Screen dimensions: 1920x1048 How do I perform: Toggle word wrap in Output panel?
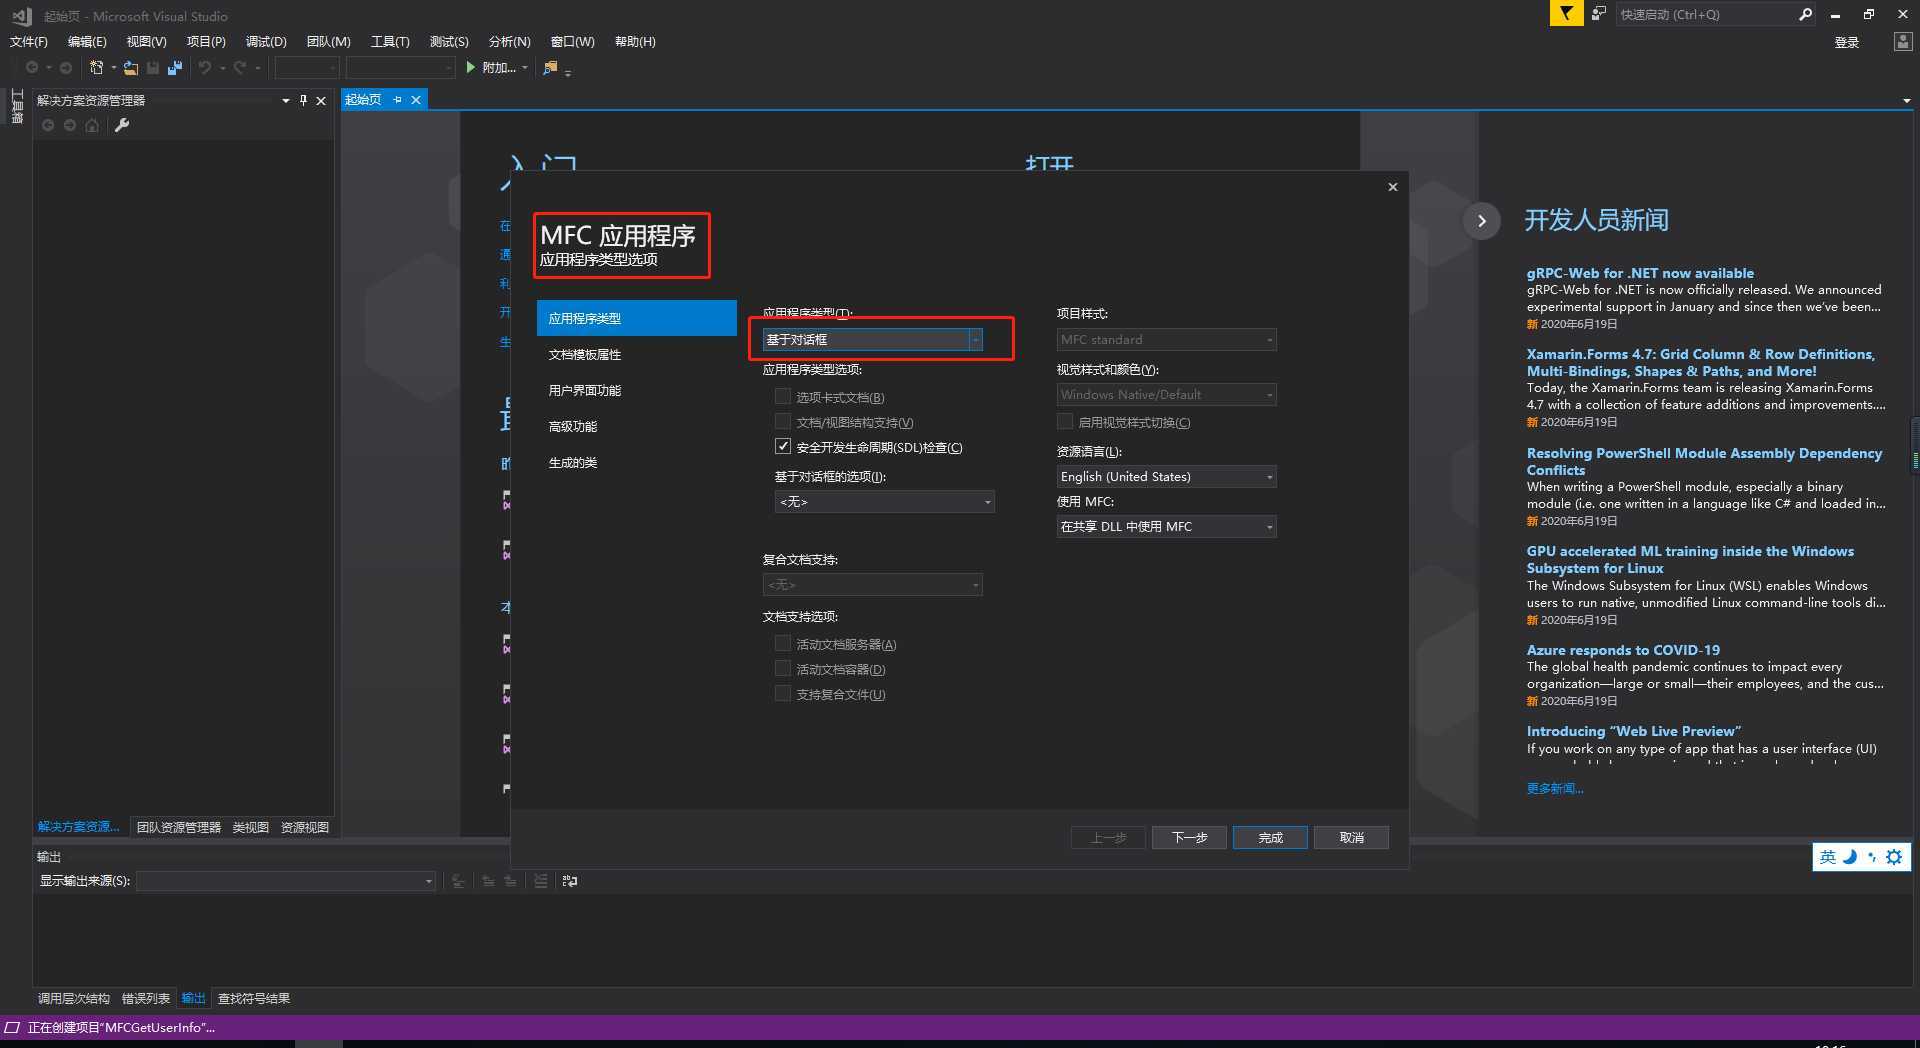coord(570,881)
